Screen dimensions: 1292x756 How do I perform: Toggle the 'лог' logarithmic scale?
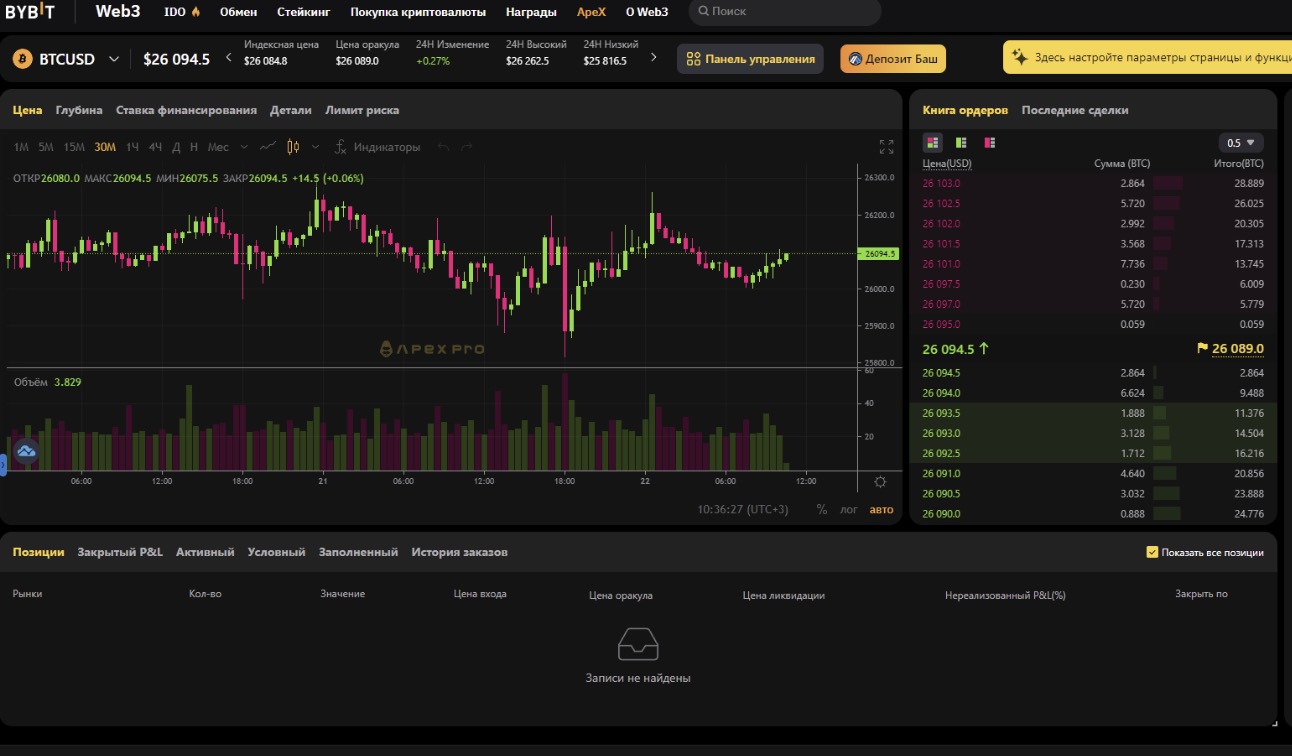848,509
